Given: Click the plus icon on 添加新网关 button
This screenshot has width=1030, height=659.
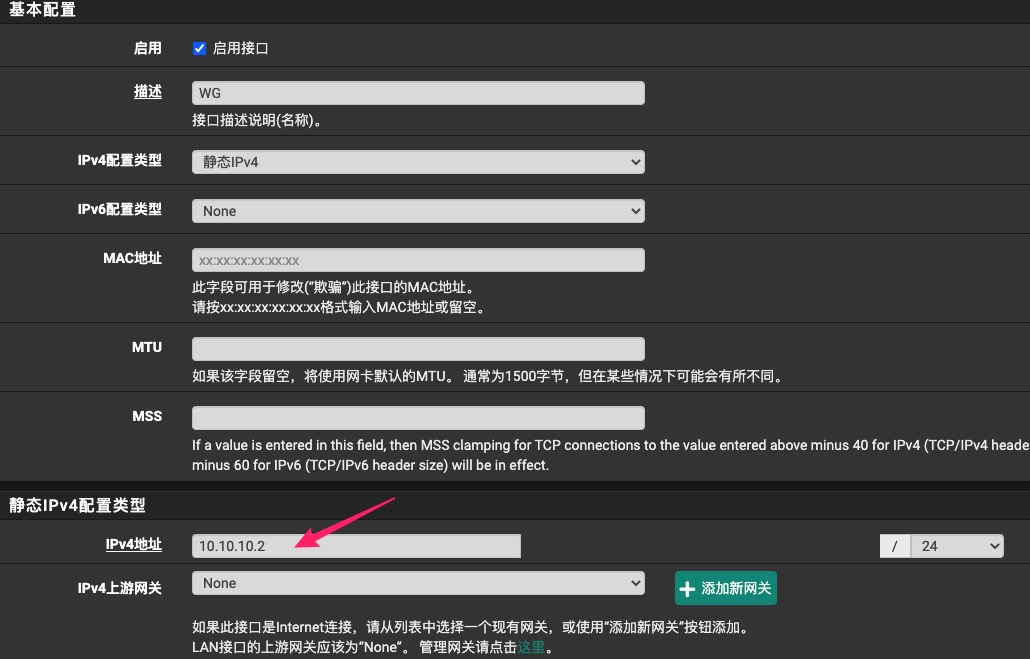Looking at the screenshot, I should 687,589.
